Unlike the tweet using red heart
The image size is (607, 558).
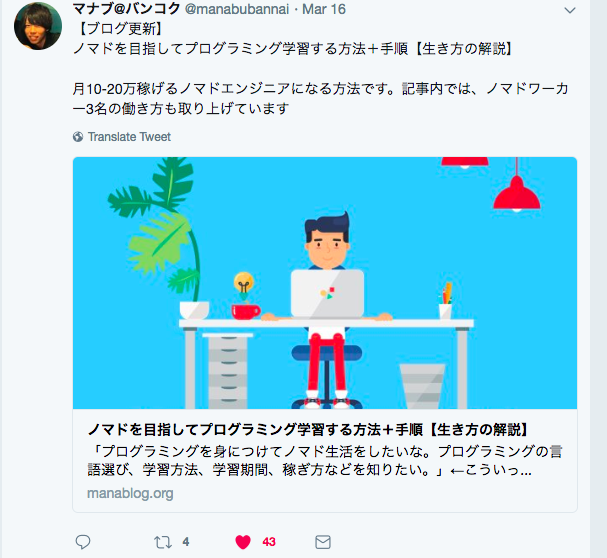pyautogui.click(x=243, y=542)
